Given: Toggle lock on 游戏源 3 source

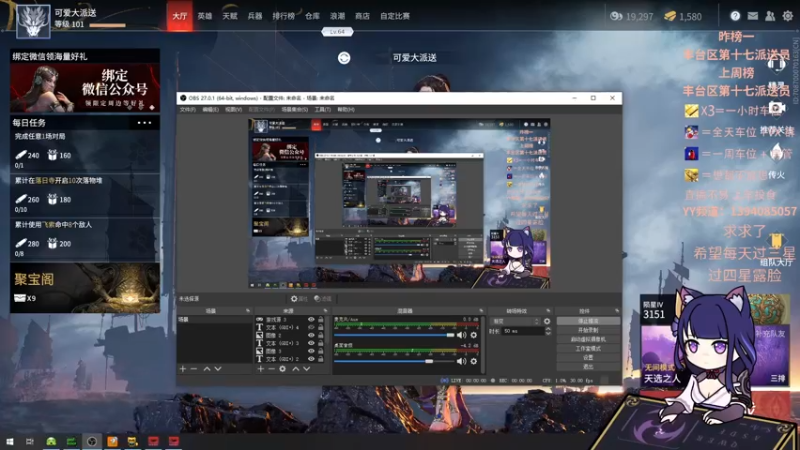Looking at the screenshot, I should 321,319.
